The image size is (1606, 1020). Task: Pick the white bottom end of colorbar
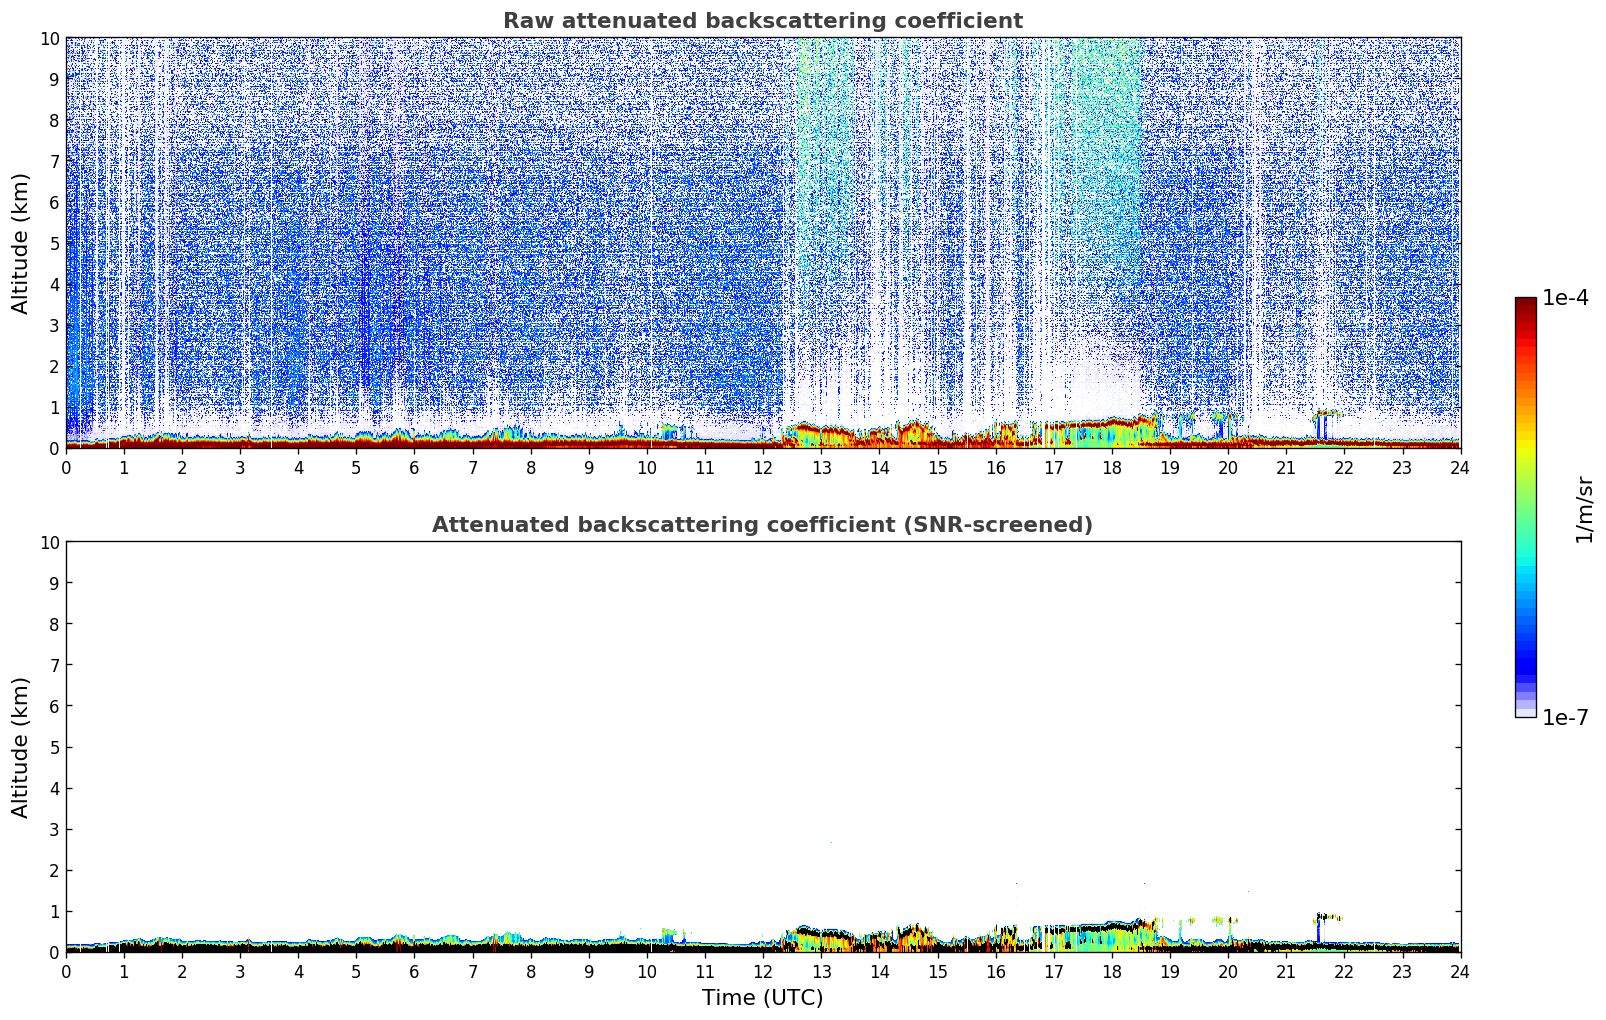[x=1525, y=712]
